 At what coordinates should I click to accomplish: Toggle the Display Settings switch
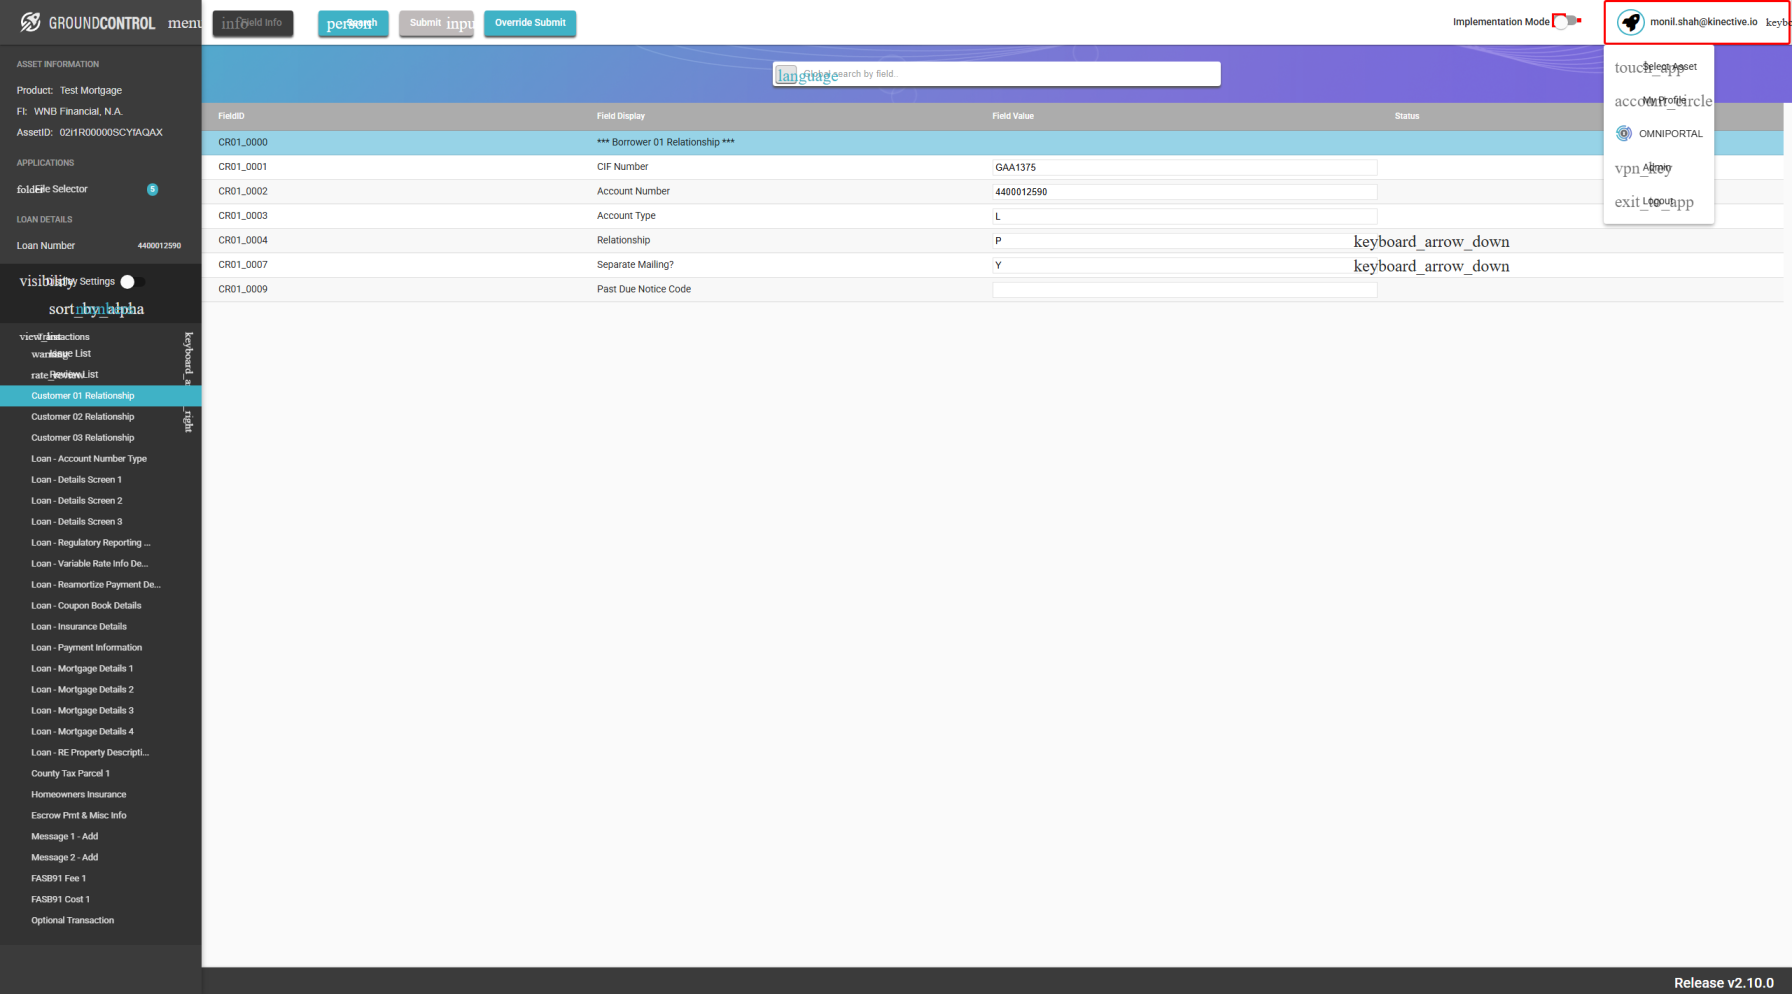point(133,282)
